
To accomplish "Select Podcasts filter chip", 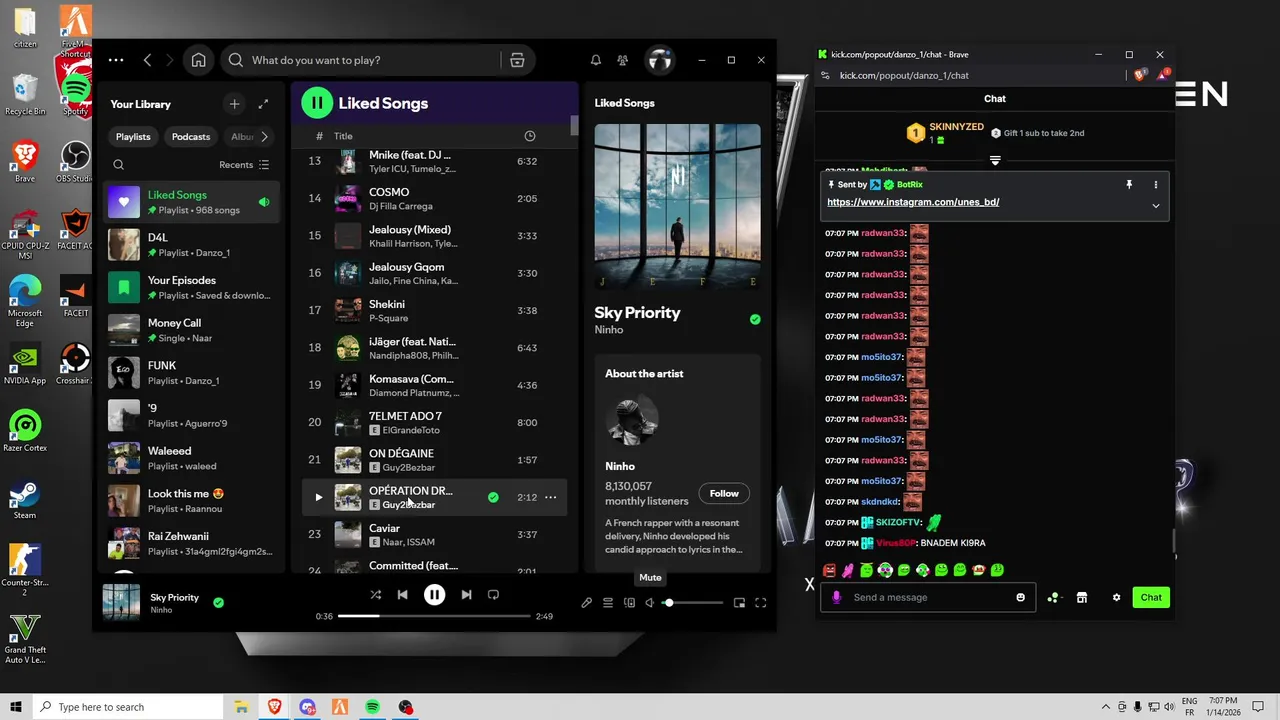I will point(191,136).
